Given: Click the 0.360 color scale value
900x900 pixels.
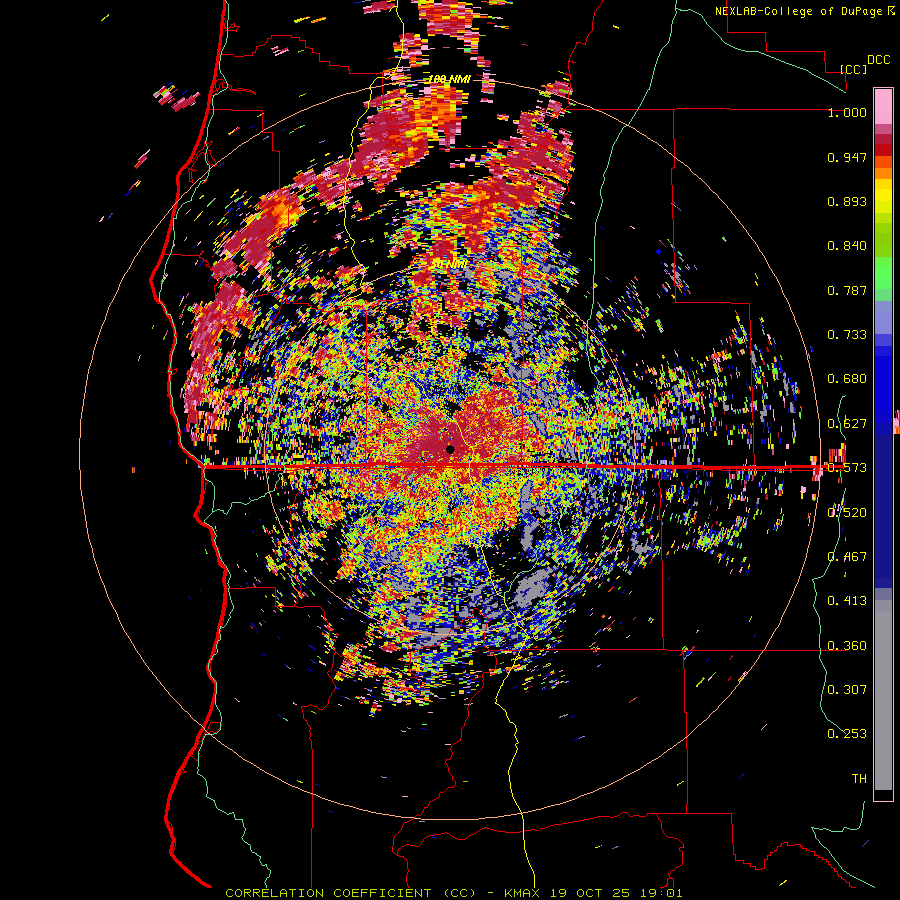Looking at the screenshot, I should tap(847, 646).
